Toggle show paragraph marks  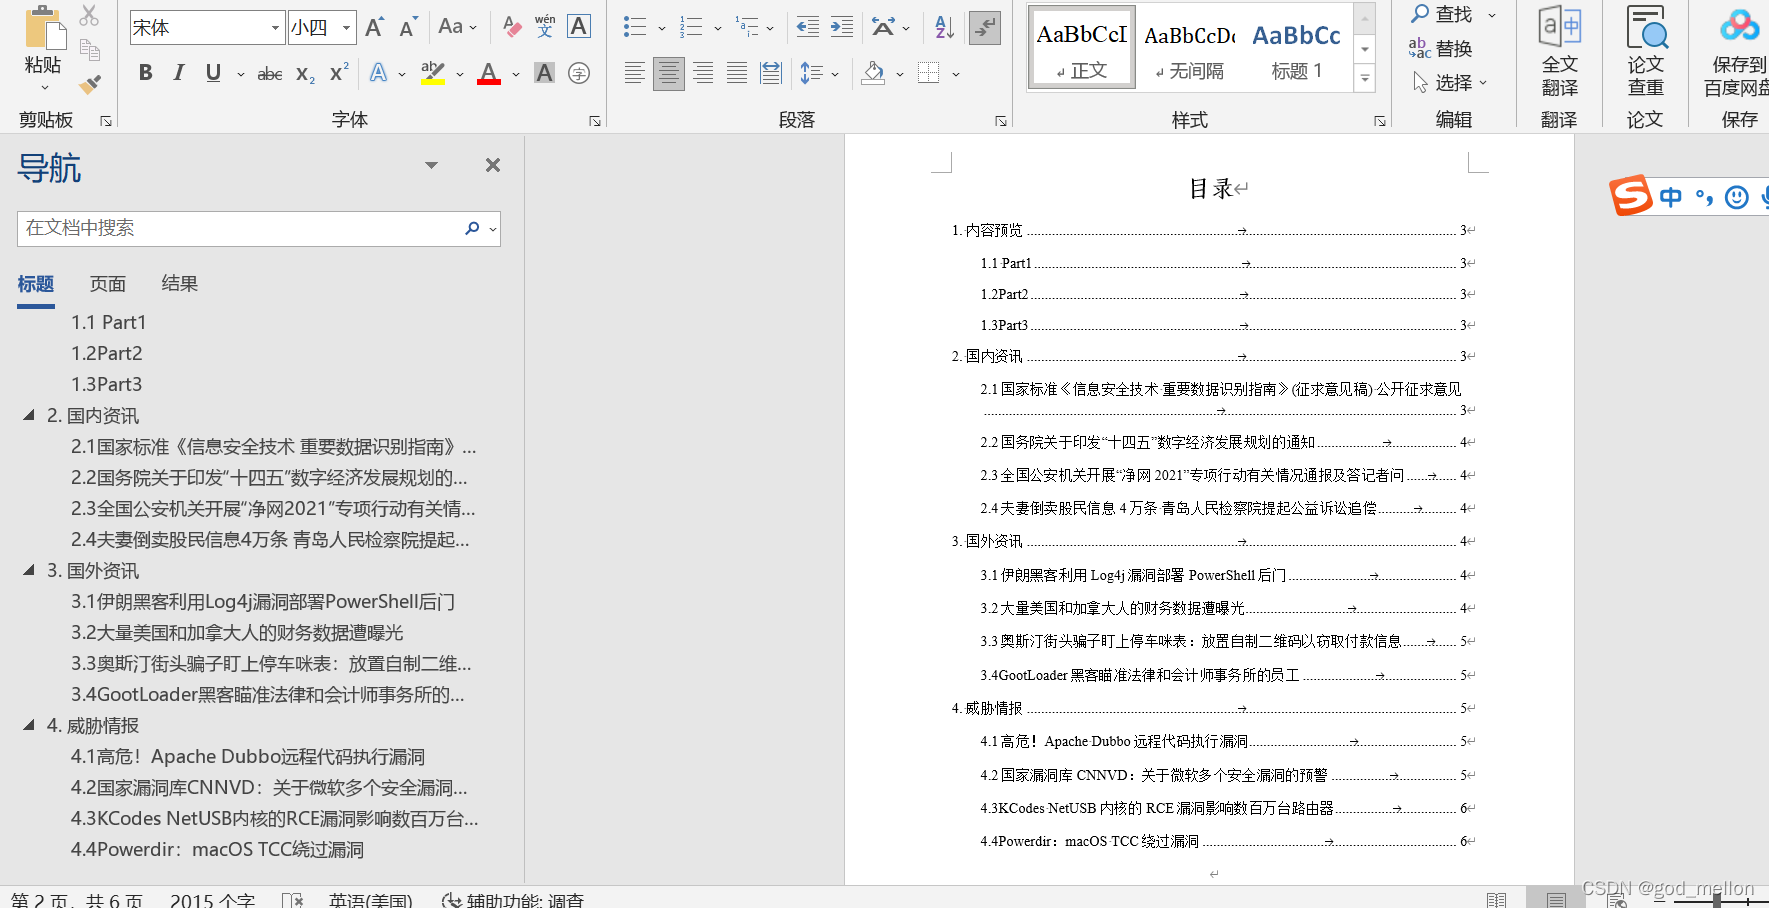tap(985, 27)
